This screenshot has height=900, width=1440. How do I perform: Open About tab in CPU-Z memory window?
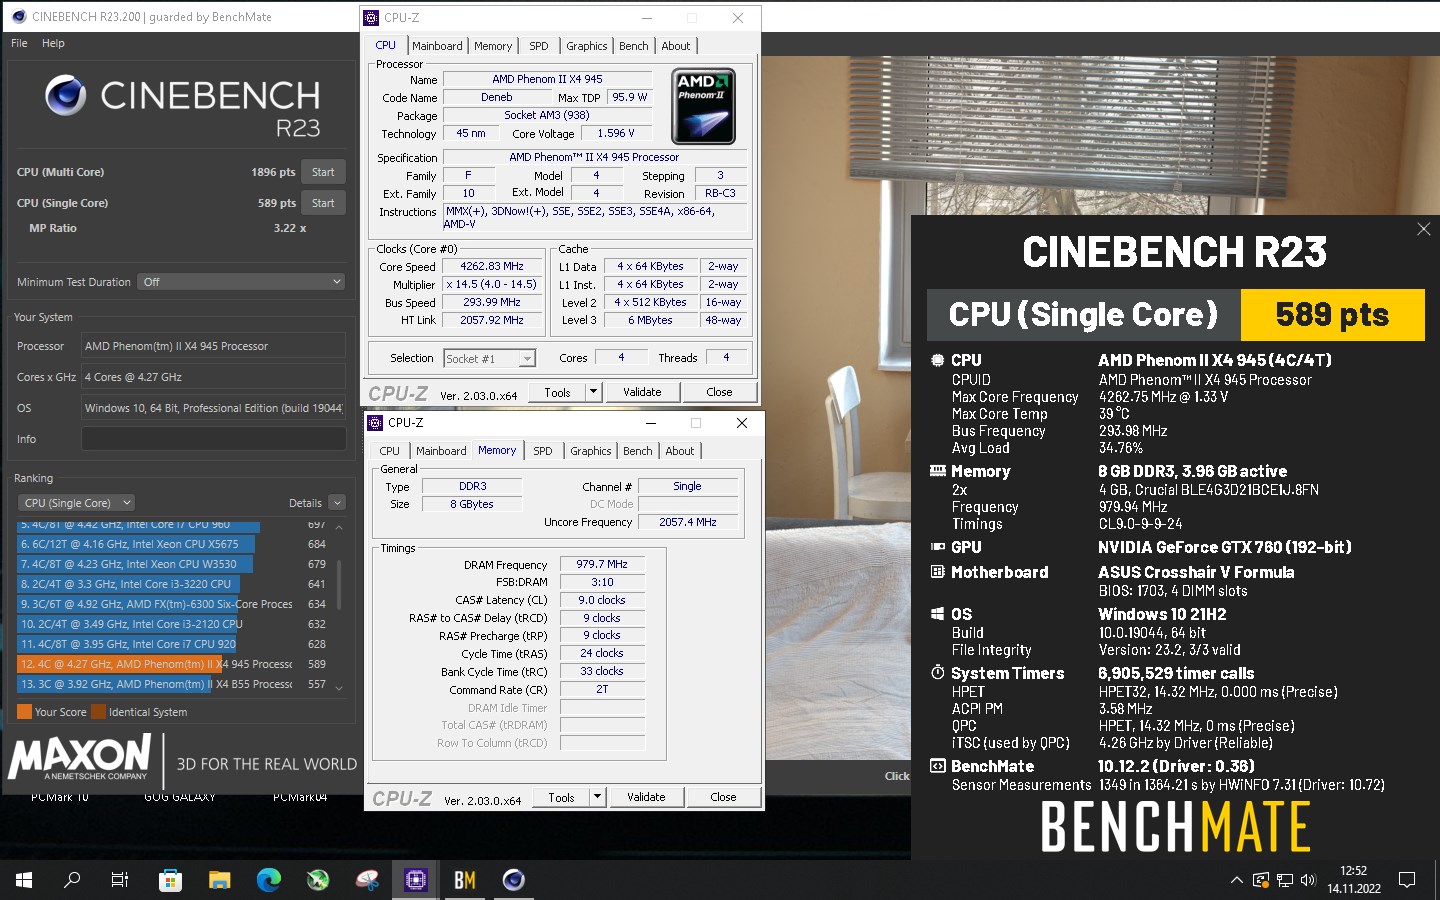[680, 451]
